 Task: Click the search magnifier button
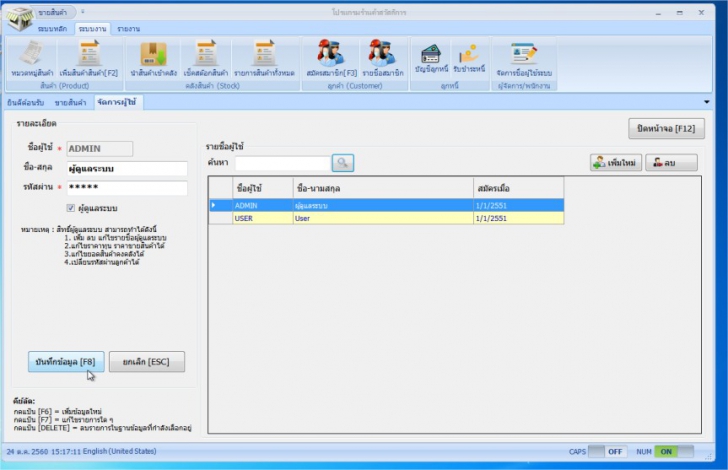[343, 163]
